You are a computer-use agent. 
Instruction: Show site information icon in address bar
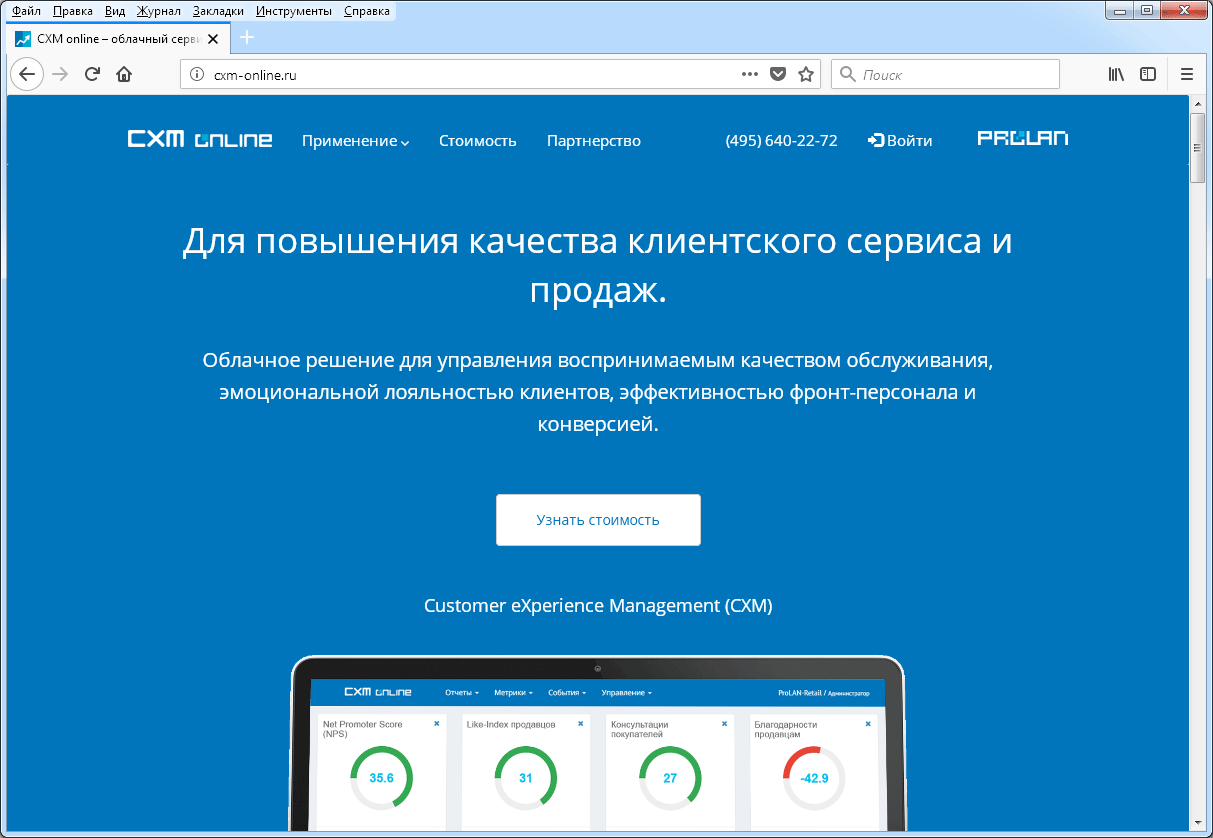click(x=197, y=74)
